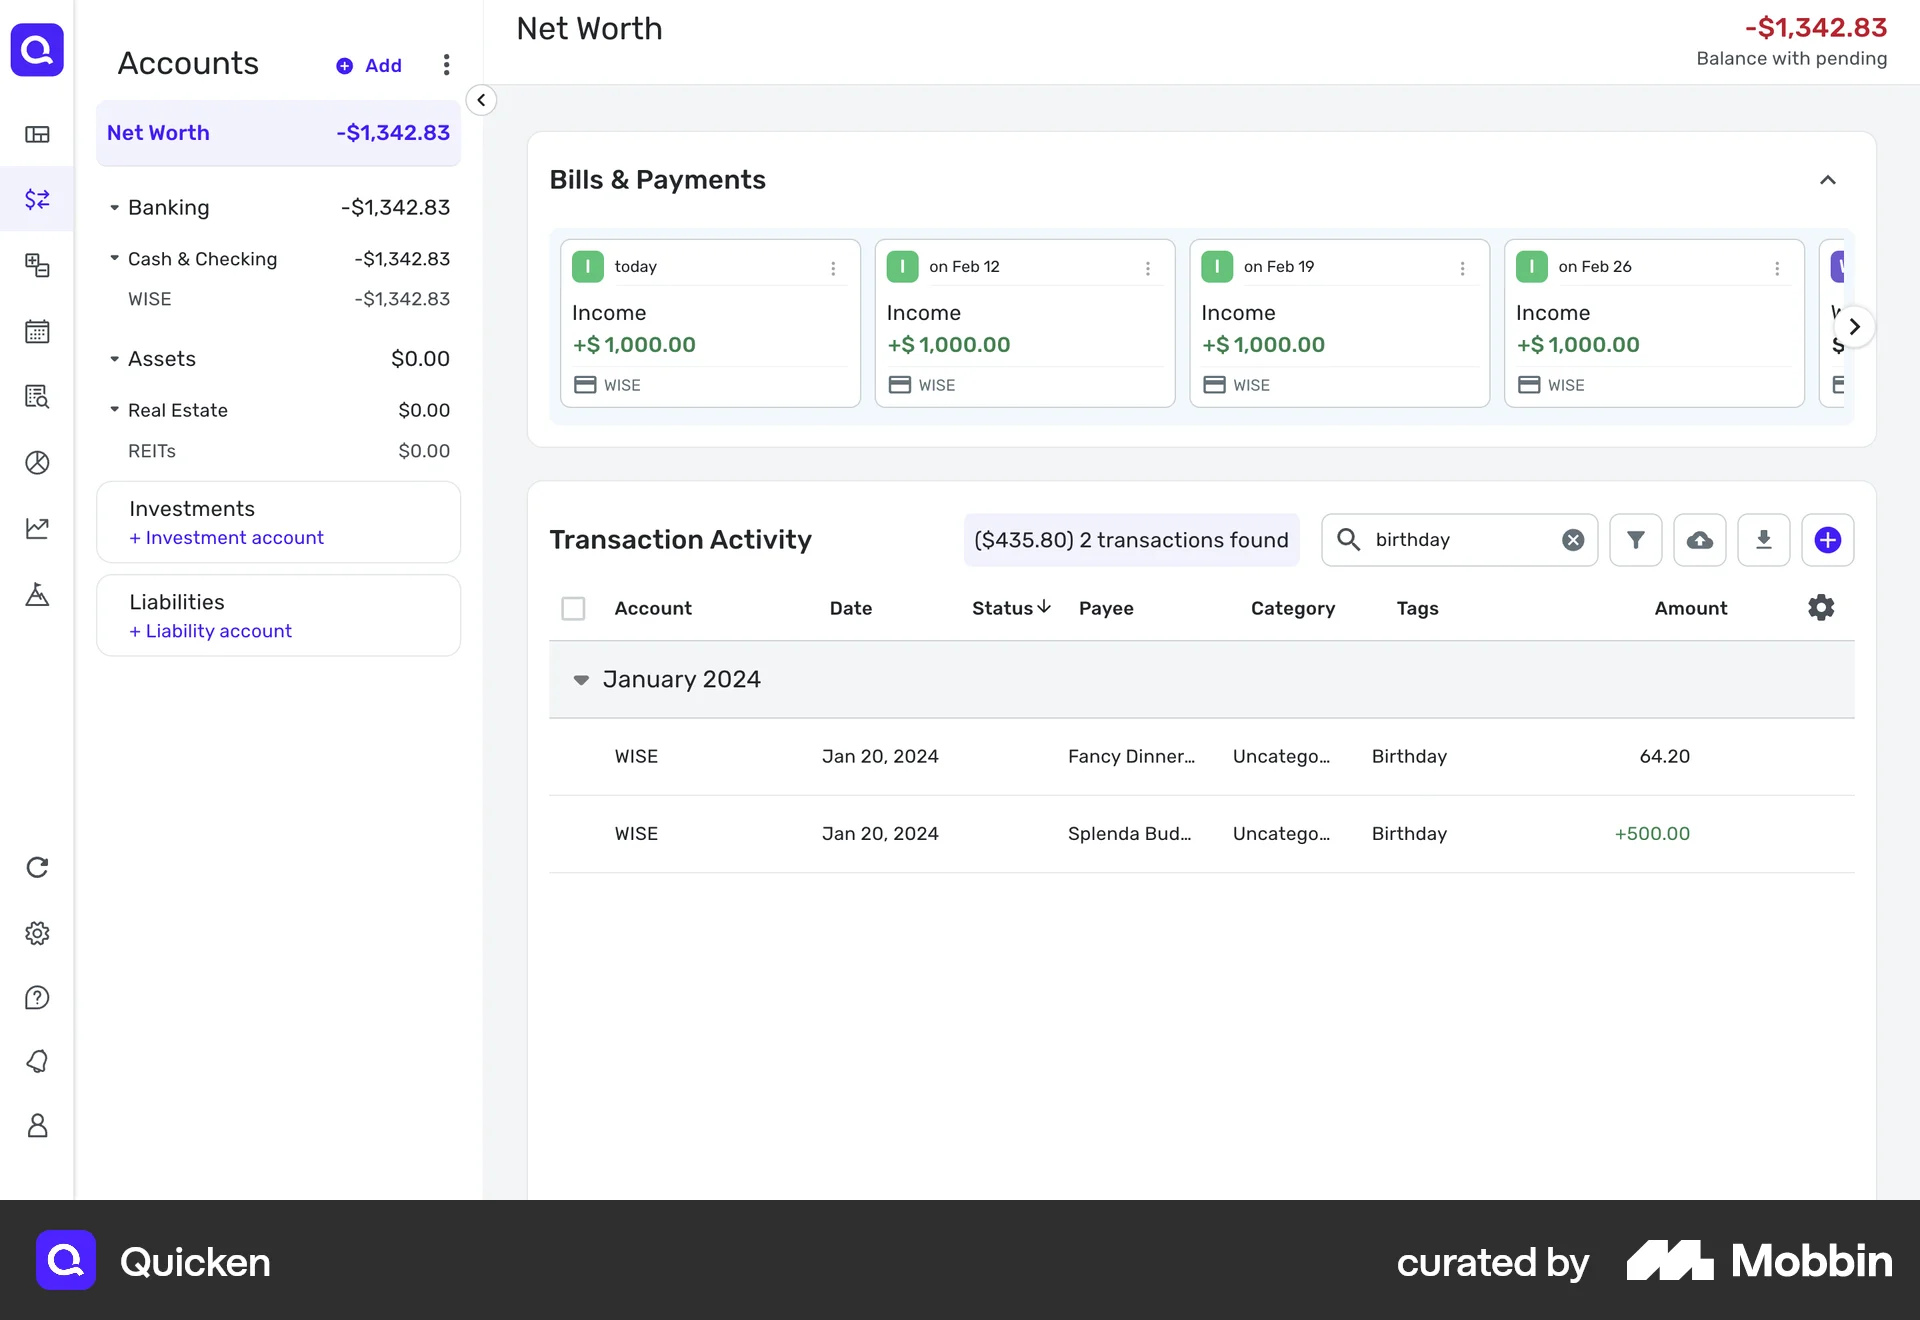
Task: Show next bills with right arrow
Action: (1854, 326)
